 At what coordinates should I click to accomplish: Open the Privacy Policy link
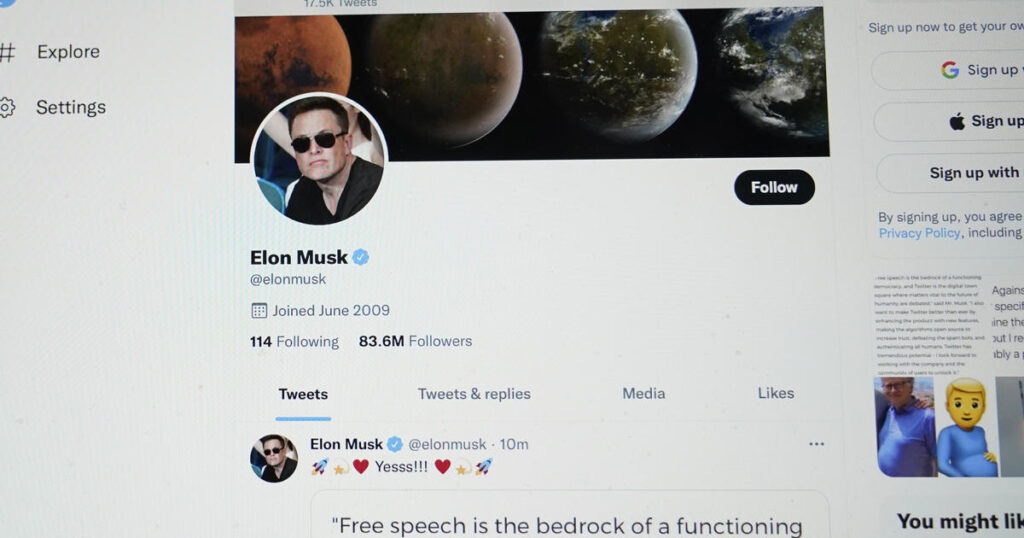[x=919, y=233]
